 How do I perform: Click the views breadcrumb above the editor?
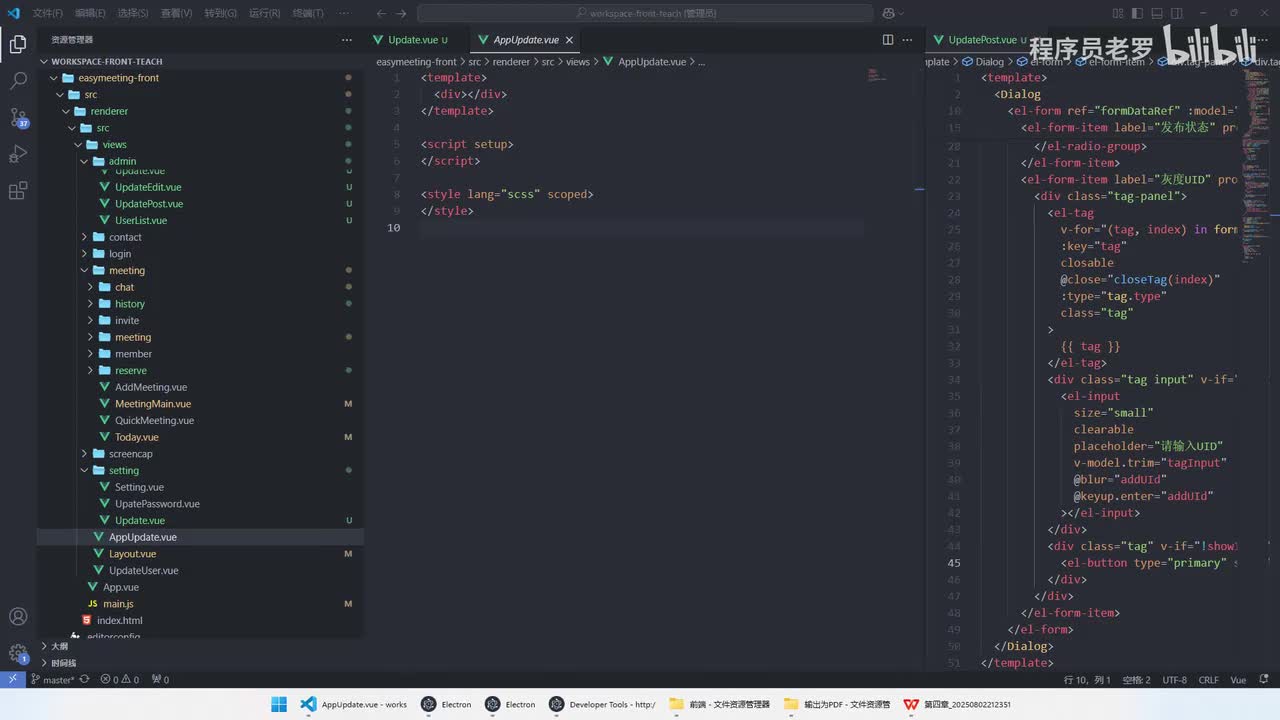pyautogui.click(x=578, y=61)
